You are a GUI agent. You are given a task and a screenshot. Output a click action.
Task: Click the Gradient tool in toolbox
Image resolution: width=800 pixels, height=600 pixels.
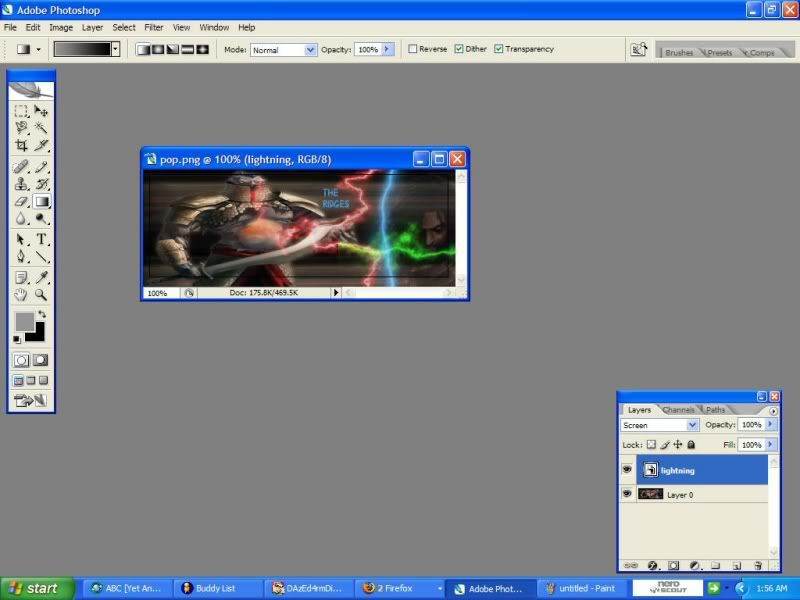tap(41, 202)
